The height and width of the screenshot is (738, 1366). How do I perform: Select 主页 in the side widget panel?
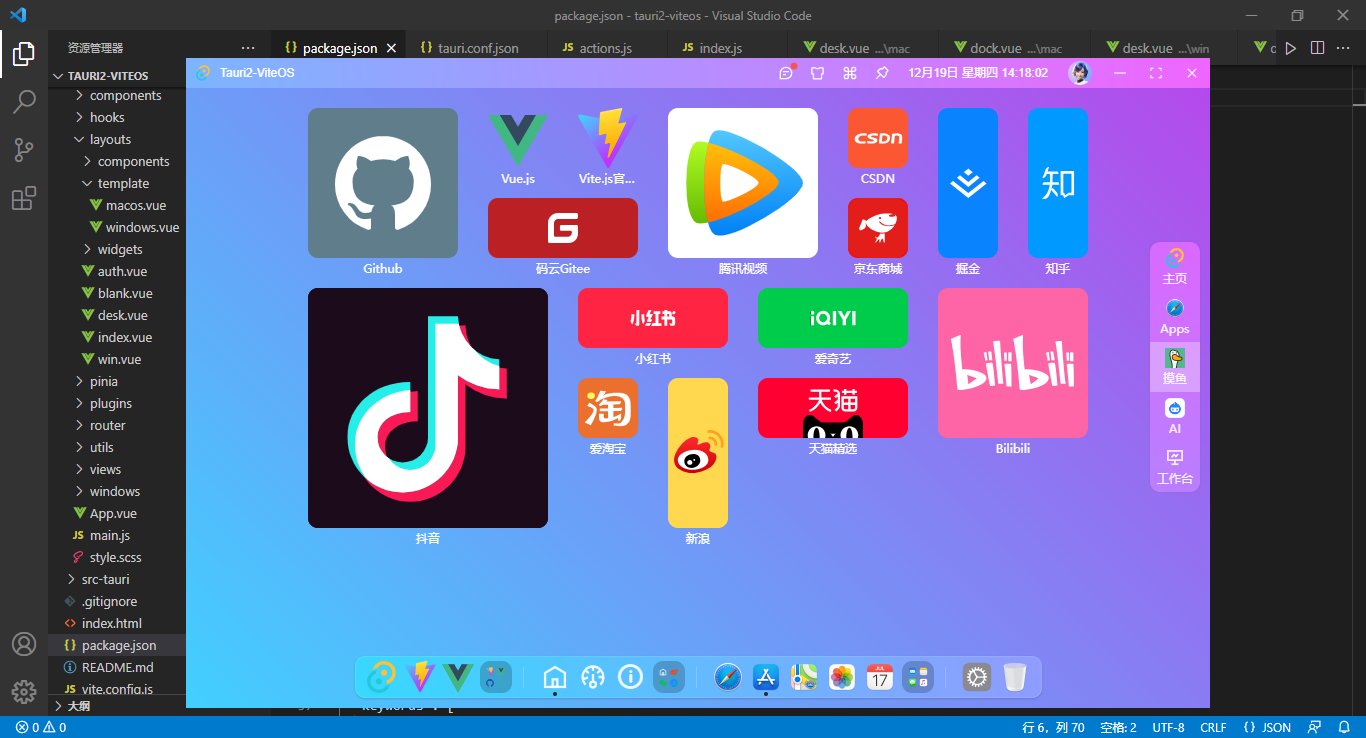[1175, 267]
